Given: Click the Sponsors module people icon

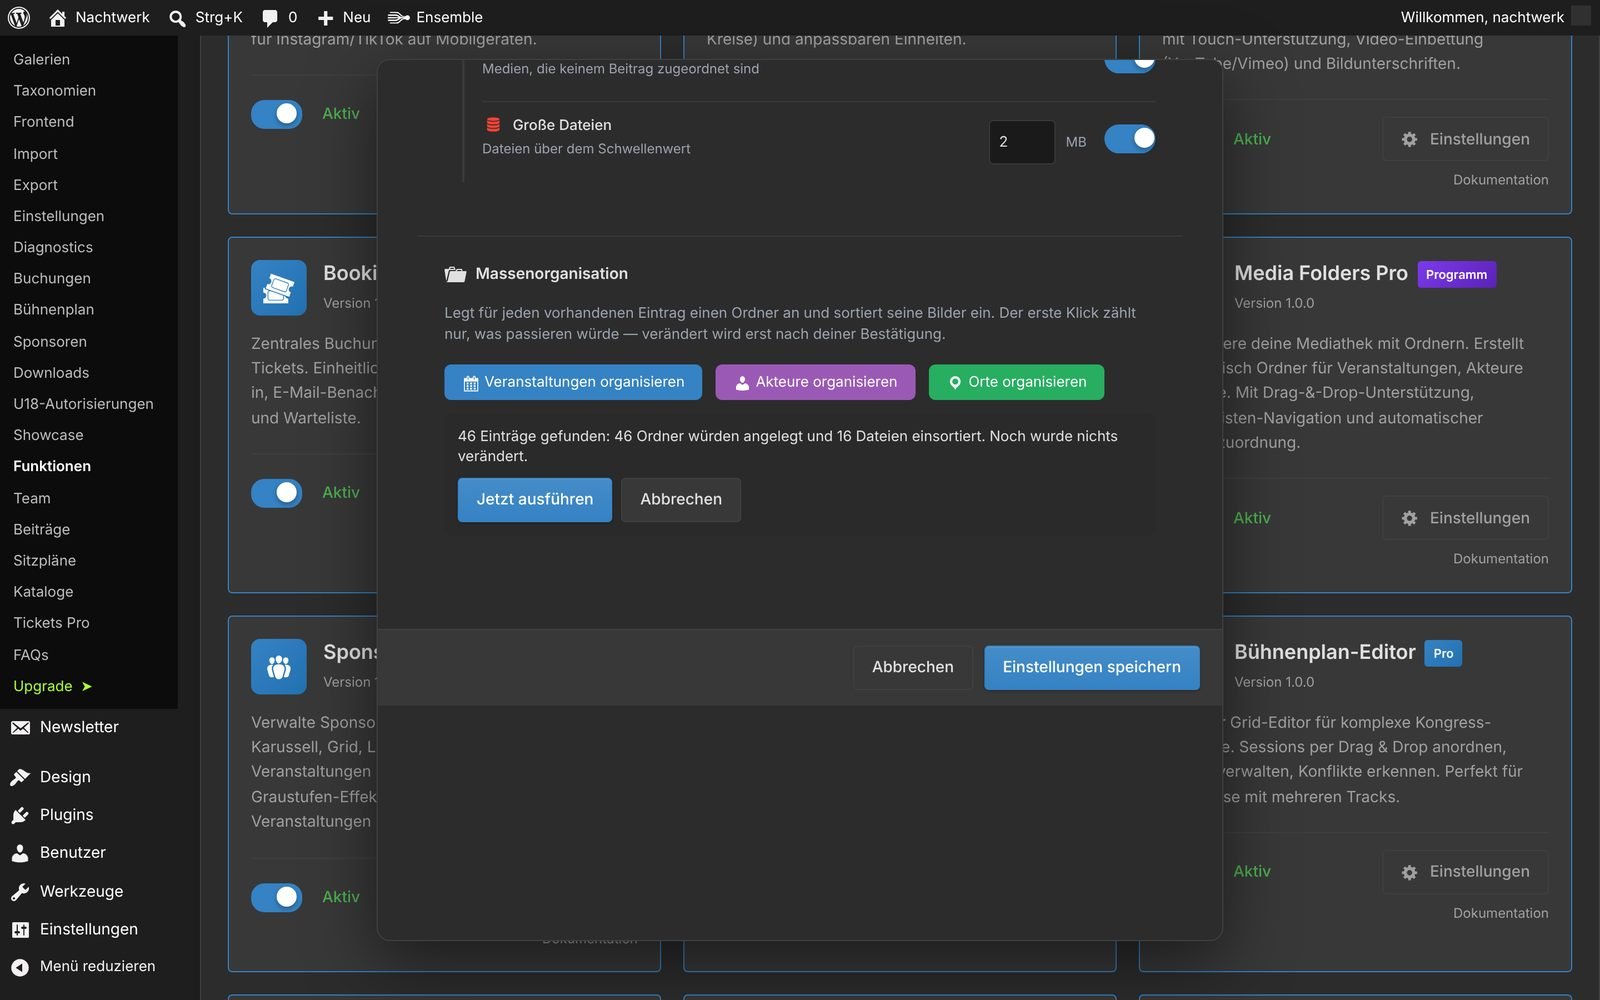Looking at the screenshot, I should click(x=279, y=667).
